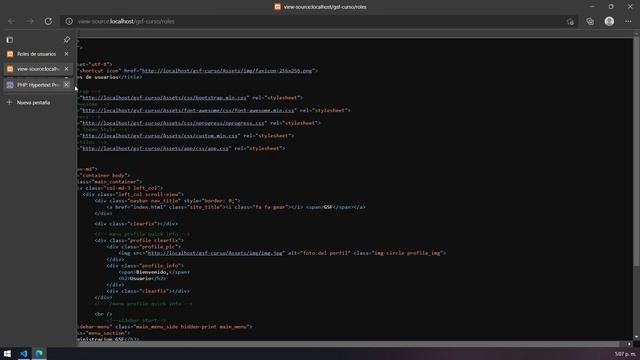Close the PHP: Hypertext tab

[x=67, y=85]
